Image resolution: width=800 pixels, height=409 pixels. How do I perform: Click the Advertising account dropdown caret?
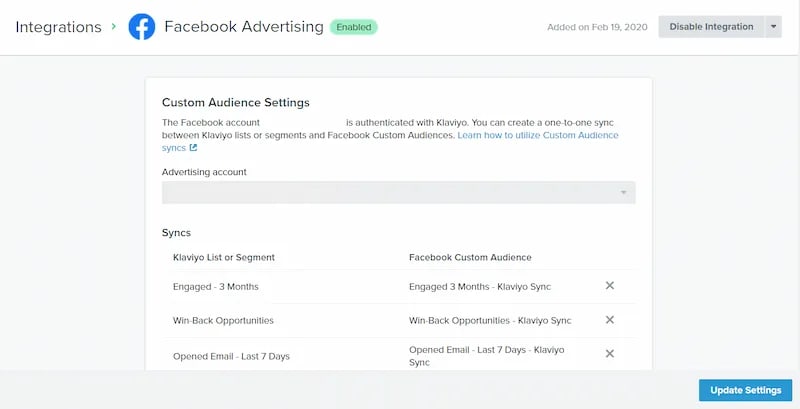point(623,193)
